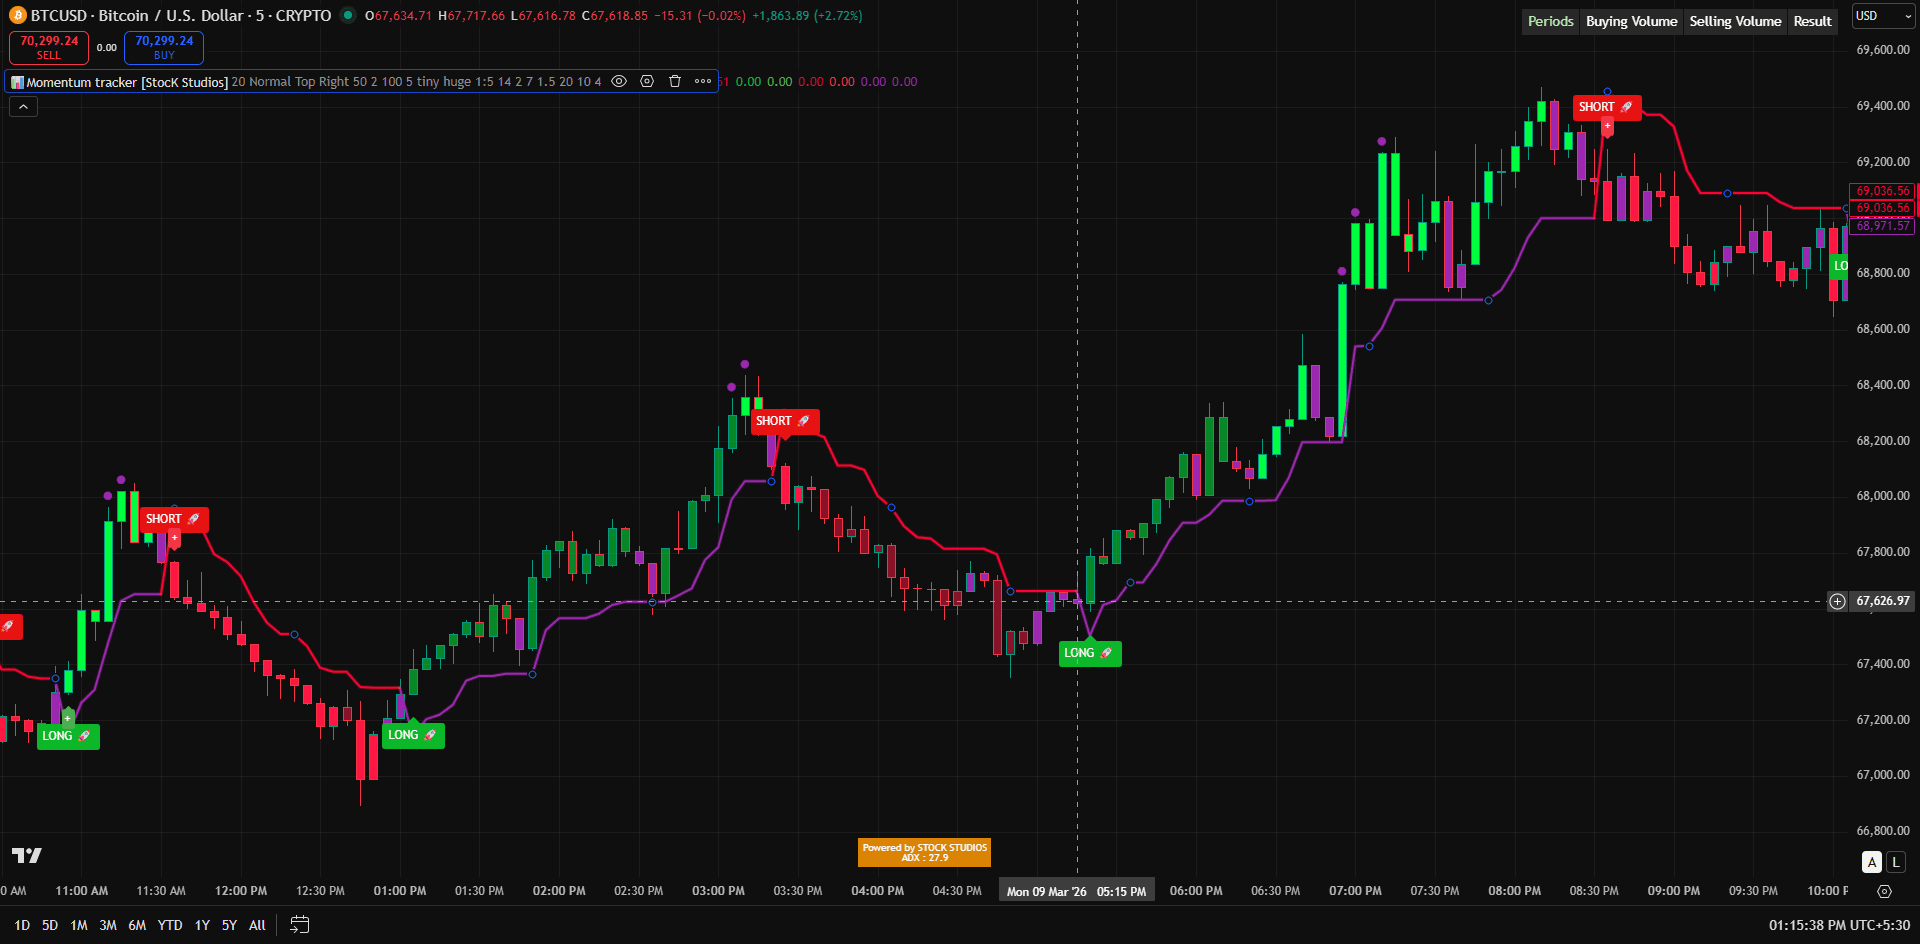Click the LONG signal label near 01:00 PM
This screenshot has height=944, width=1920.
coord(413,735)
